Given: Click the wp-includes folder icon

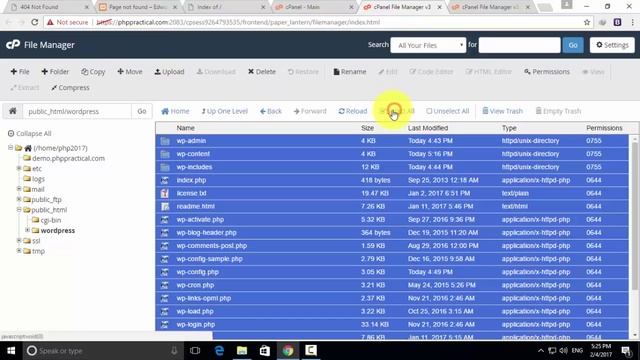Looking at the screenshot, I should click(165, 167).
